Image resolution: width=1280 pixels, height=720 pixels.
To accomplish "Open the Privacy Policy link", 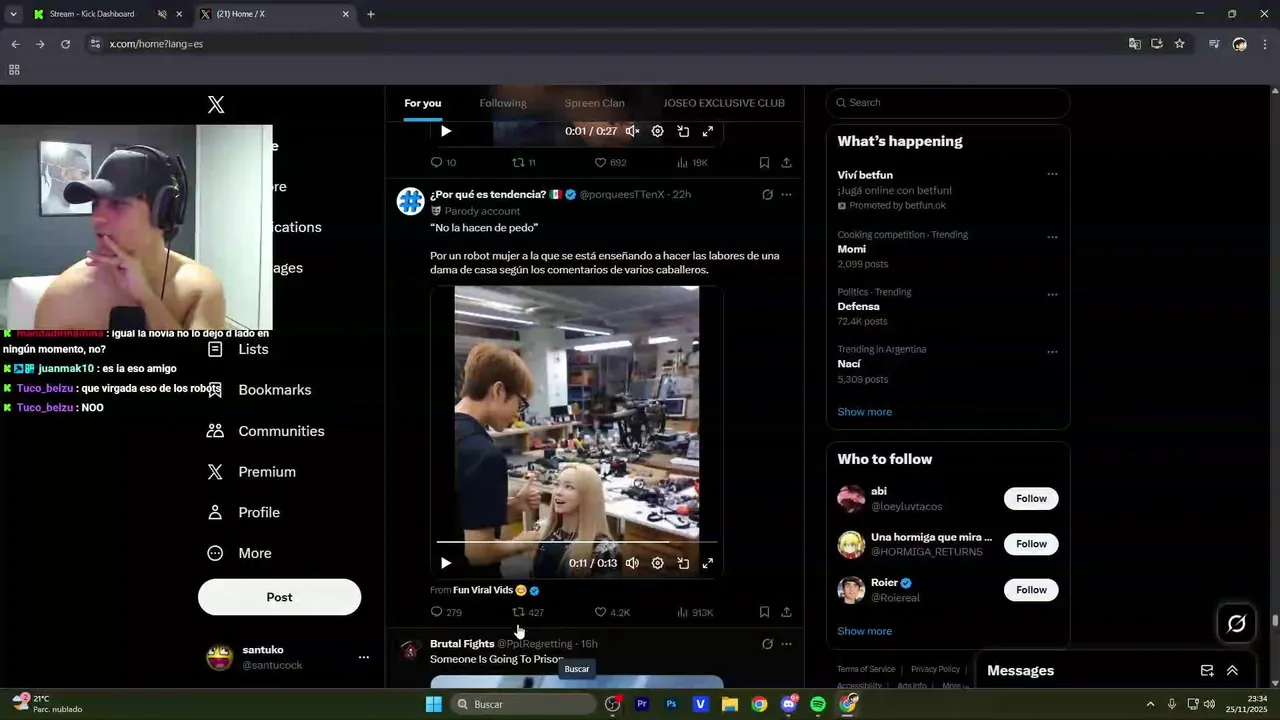I will (935, 669).
